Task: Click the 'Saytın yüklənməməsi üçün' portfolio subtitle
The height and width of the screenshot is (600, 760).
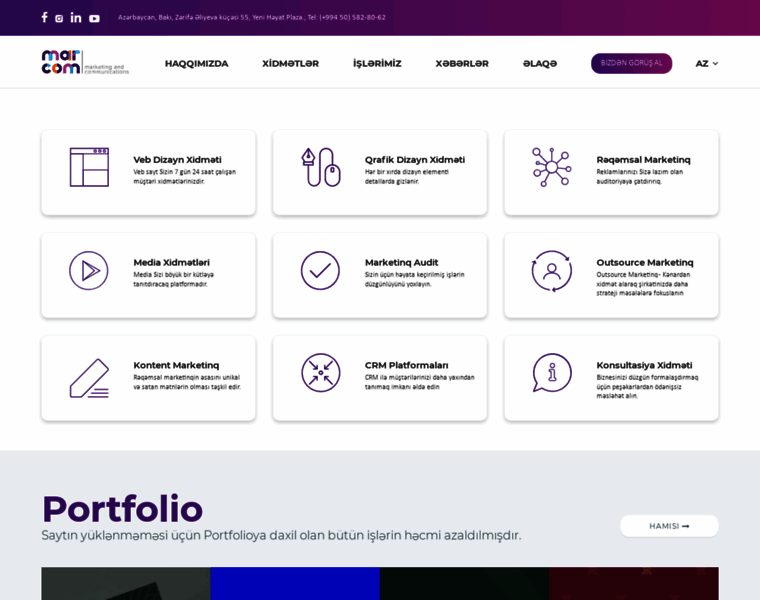Action: pos(281,536)
